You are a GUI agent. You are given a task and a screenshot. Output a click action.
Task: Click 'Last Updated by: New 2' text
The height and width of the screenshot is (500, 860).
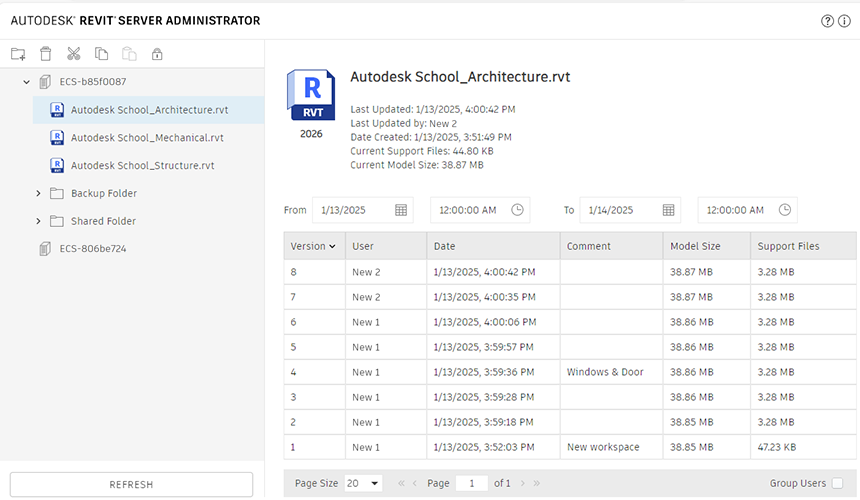click(404, 123)
